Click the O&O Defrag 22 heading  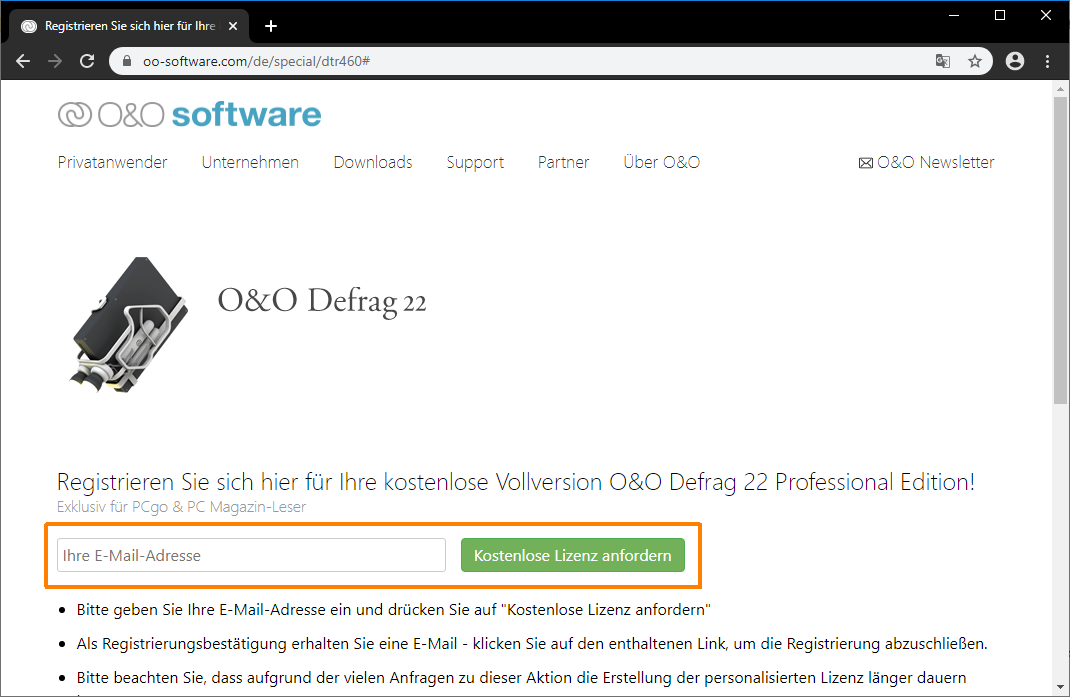point(321,301)
